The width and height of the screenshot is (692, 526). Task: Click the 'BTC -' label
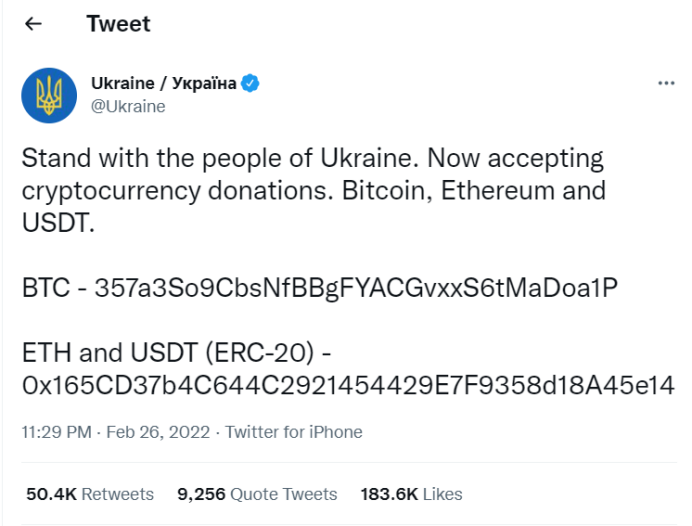[54, 288]
